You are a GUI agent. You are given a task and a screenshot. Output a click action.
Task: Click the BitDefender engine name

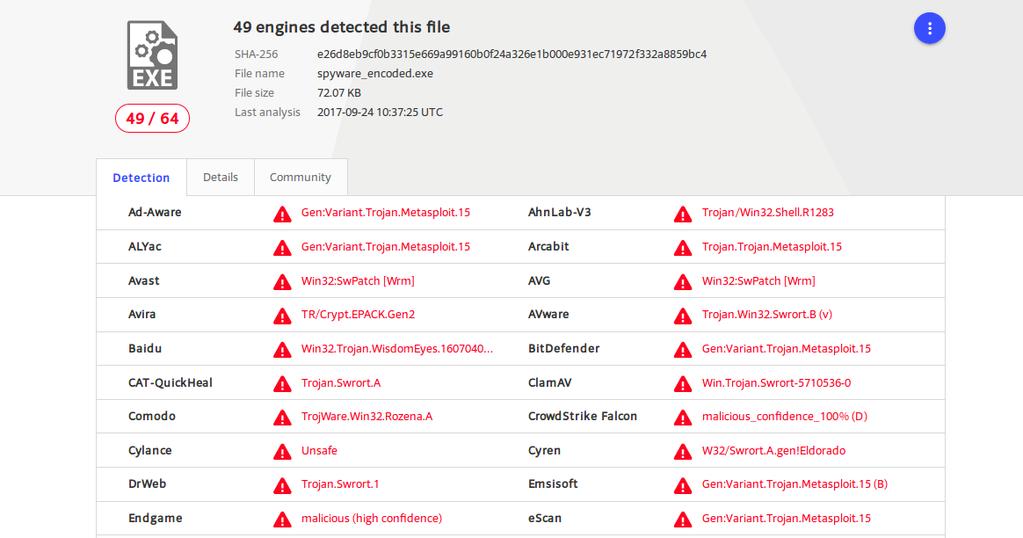pos(564,348)
